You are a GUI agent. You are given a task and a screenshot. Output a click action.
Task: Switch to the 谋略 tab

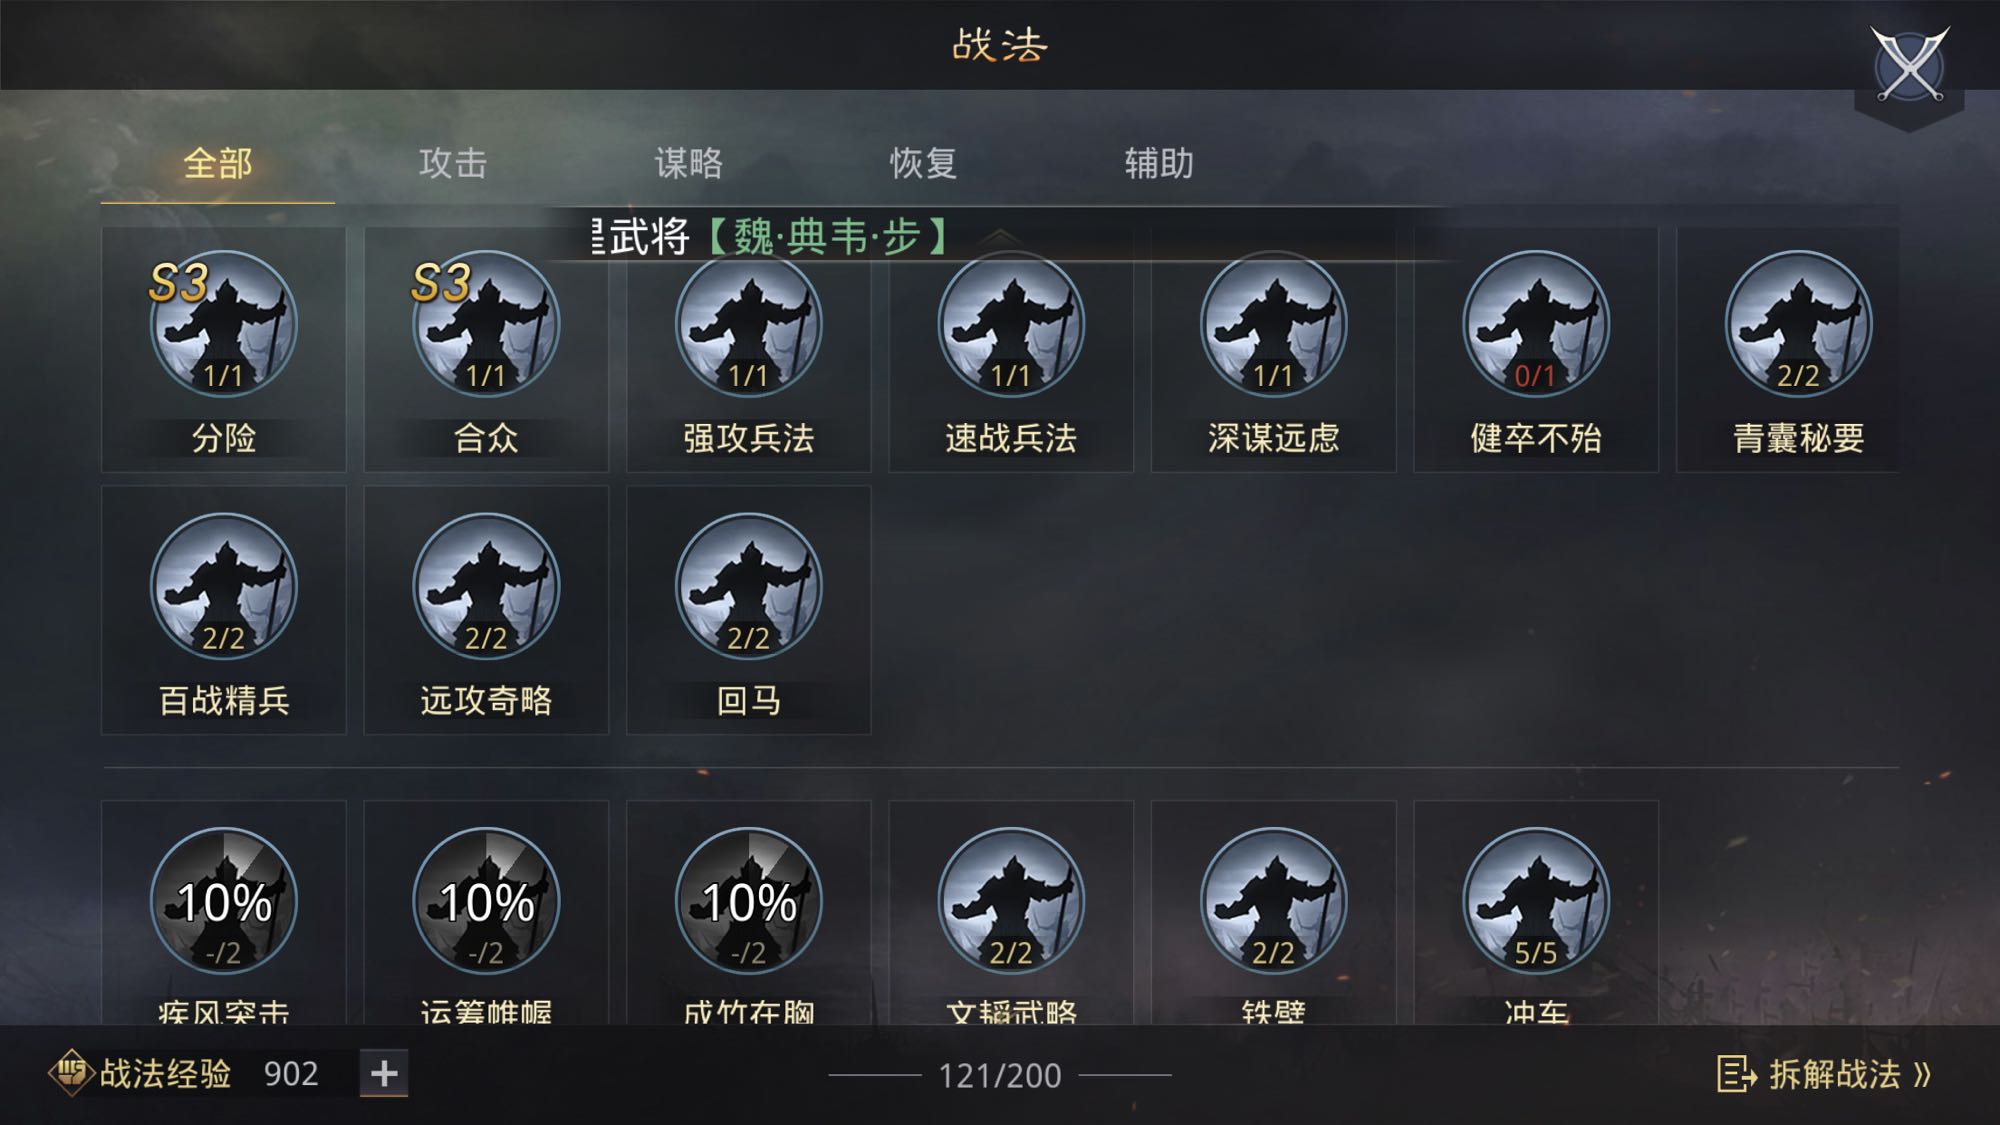click(688, 163)
